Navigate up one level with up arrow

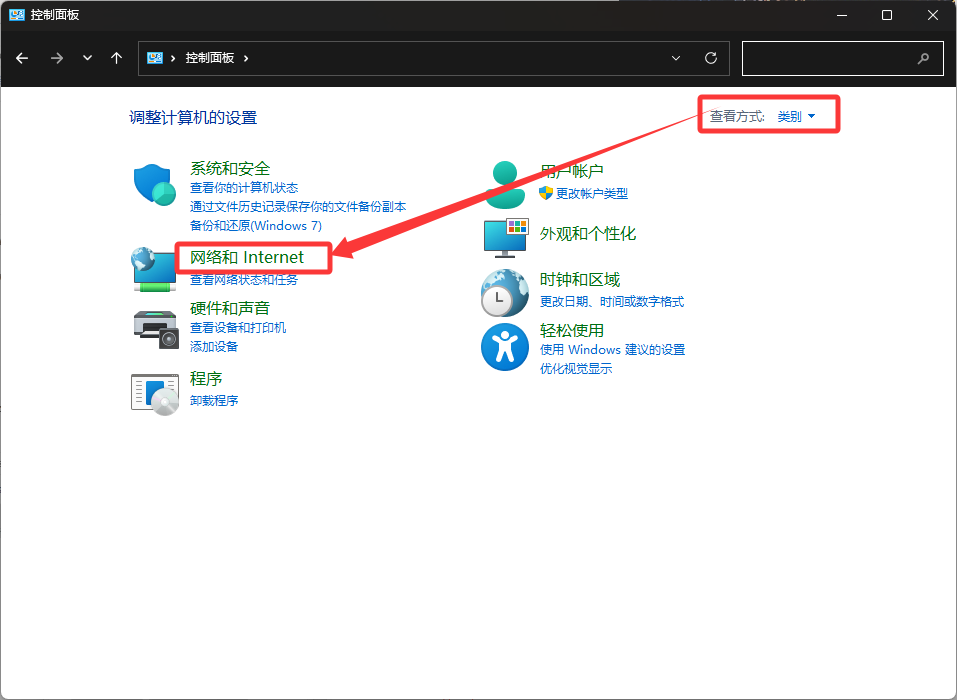pos(117,58)
